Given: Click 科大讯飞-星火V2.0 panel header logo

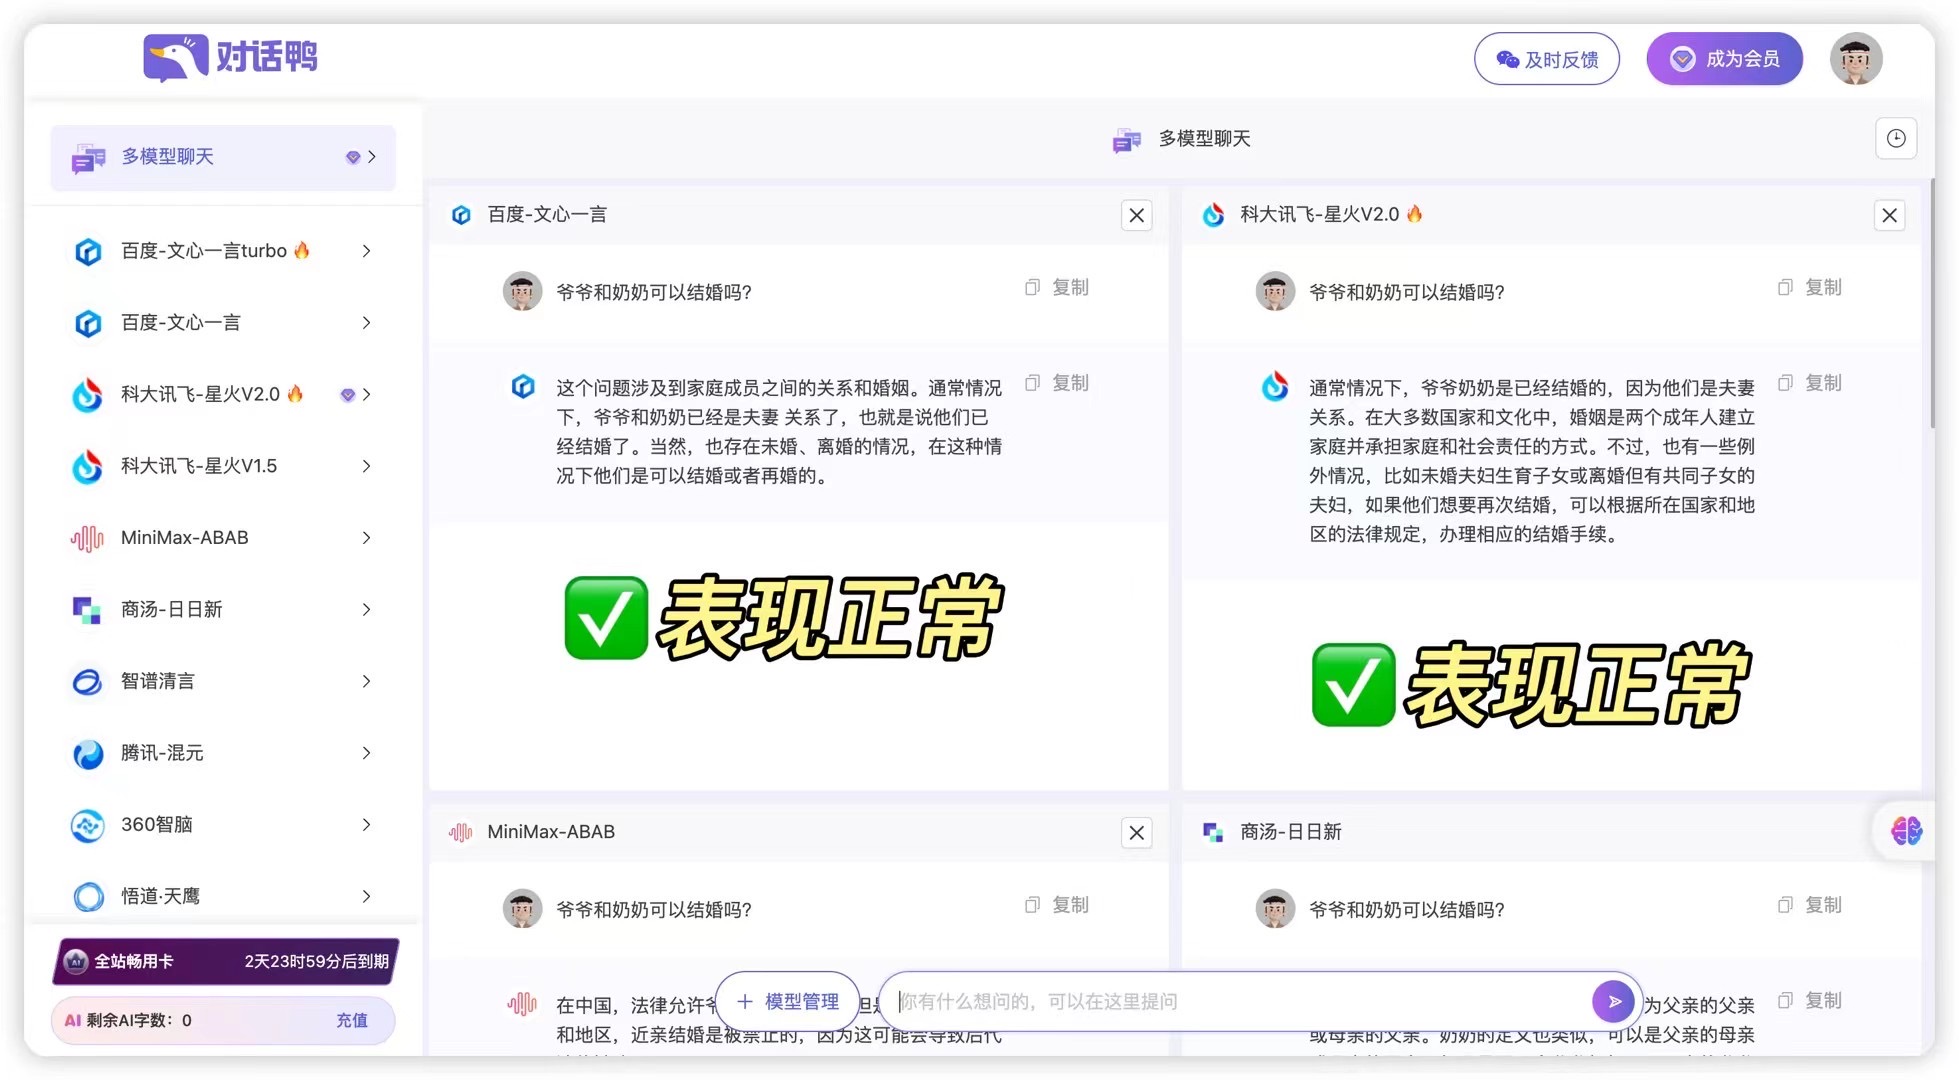Looking at the screenshot, I should tap(1213, 215).
